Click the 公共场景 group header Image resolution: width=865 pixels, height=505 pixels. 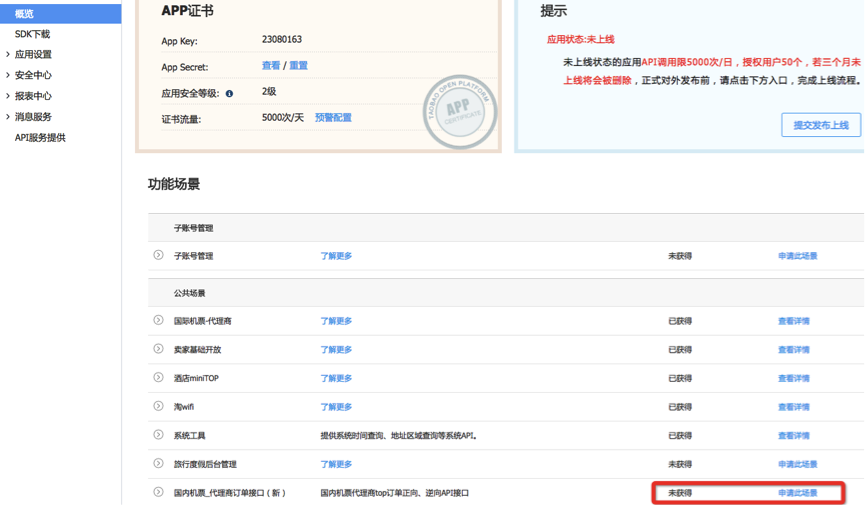click(x=190, y=293)
